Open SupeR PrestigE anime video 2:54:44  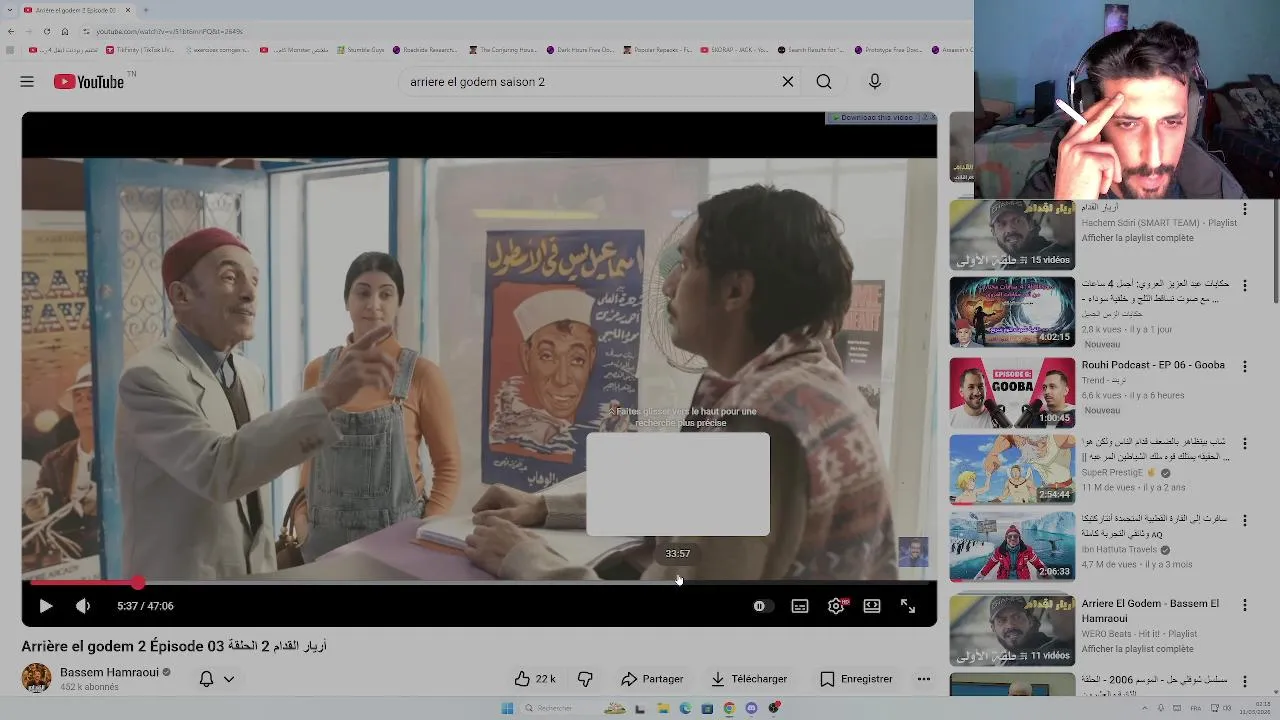1012,469
